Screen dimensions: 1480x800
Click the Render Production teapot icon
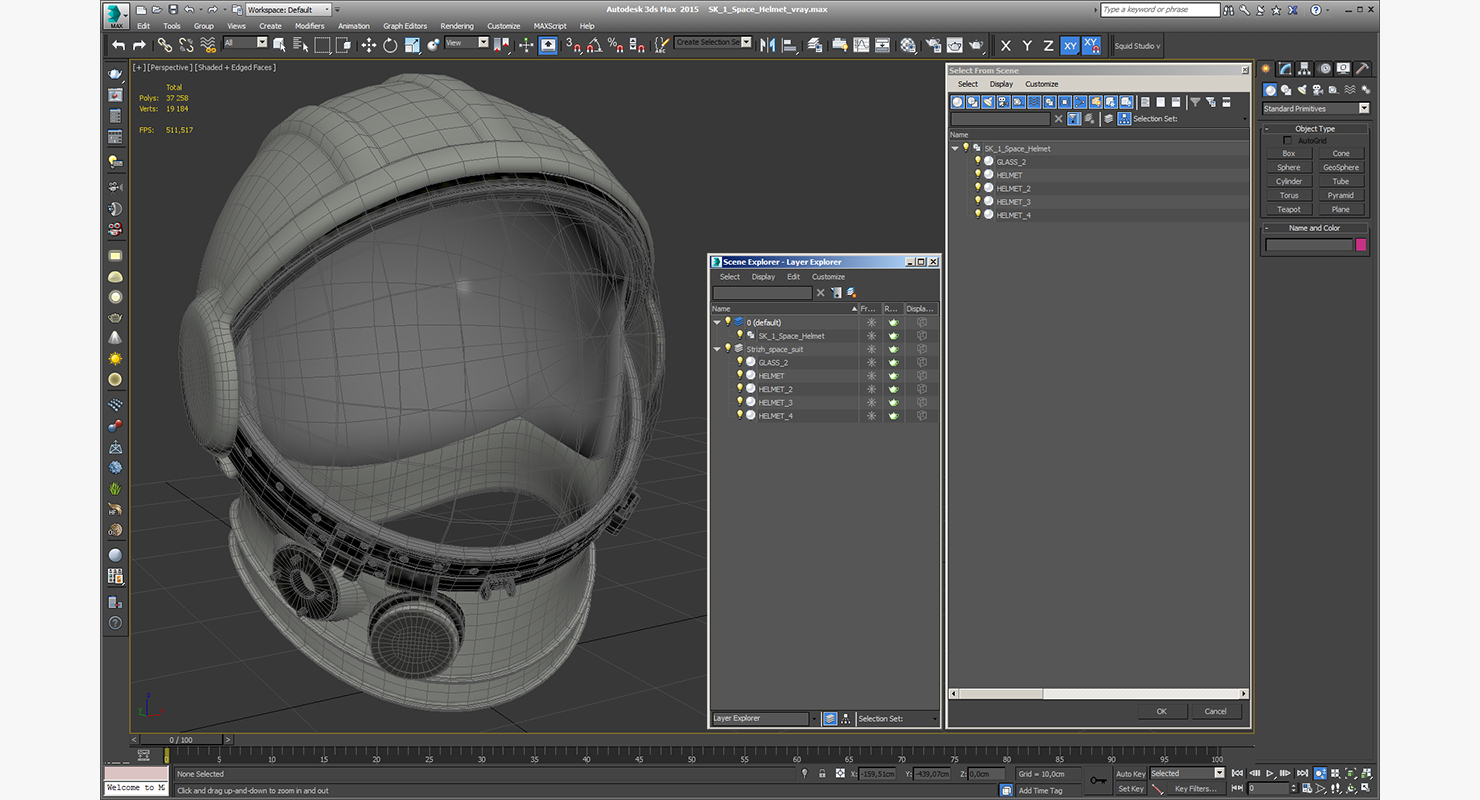click(976, 45)
